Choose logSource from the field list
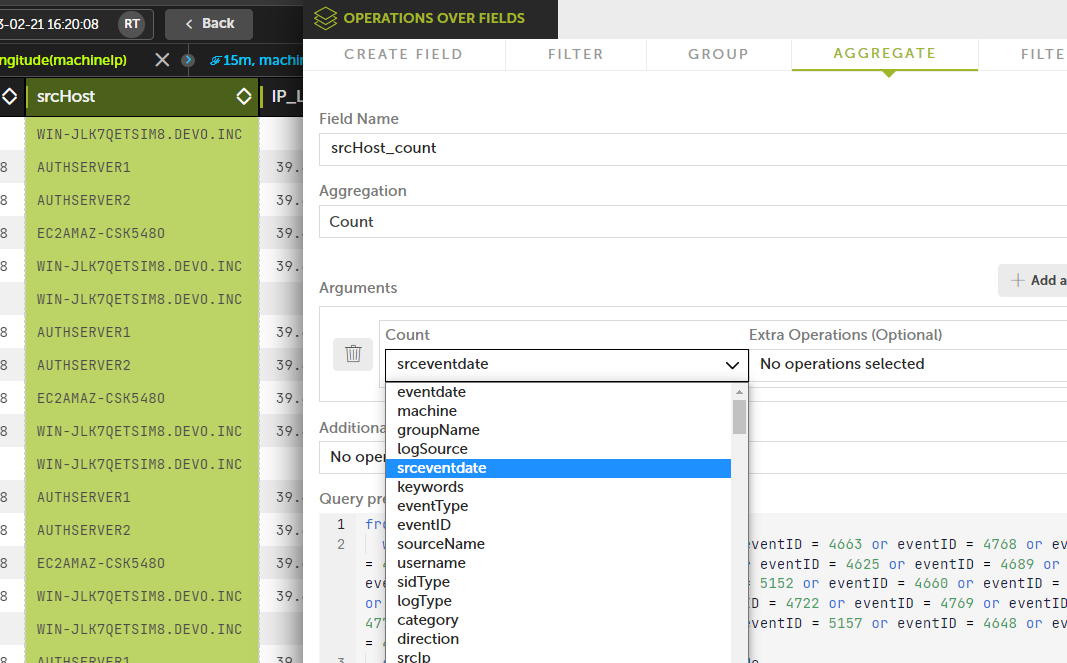 coord(558,449)
